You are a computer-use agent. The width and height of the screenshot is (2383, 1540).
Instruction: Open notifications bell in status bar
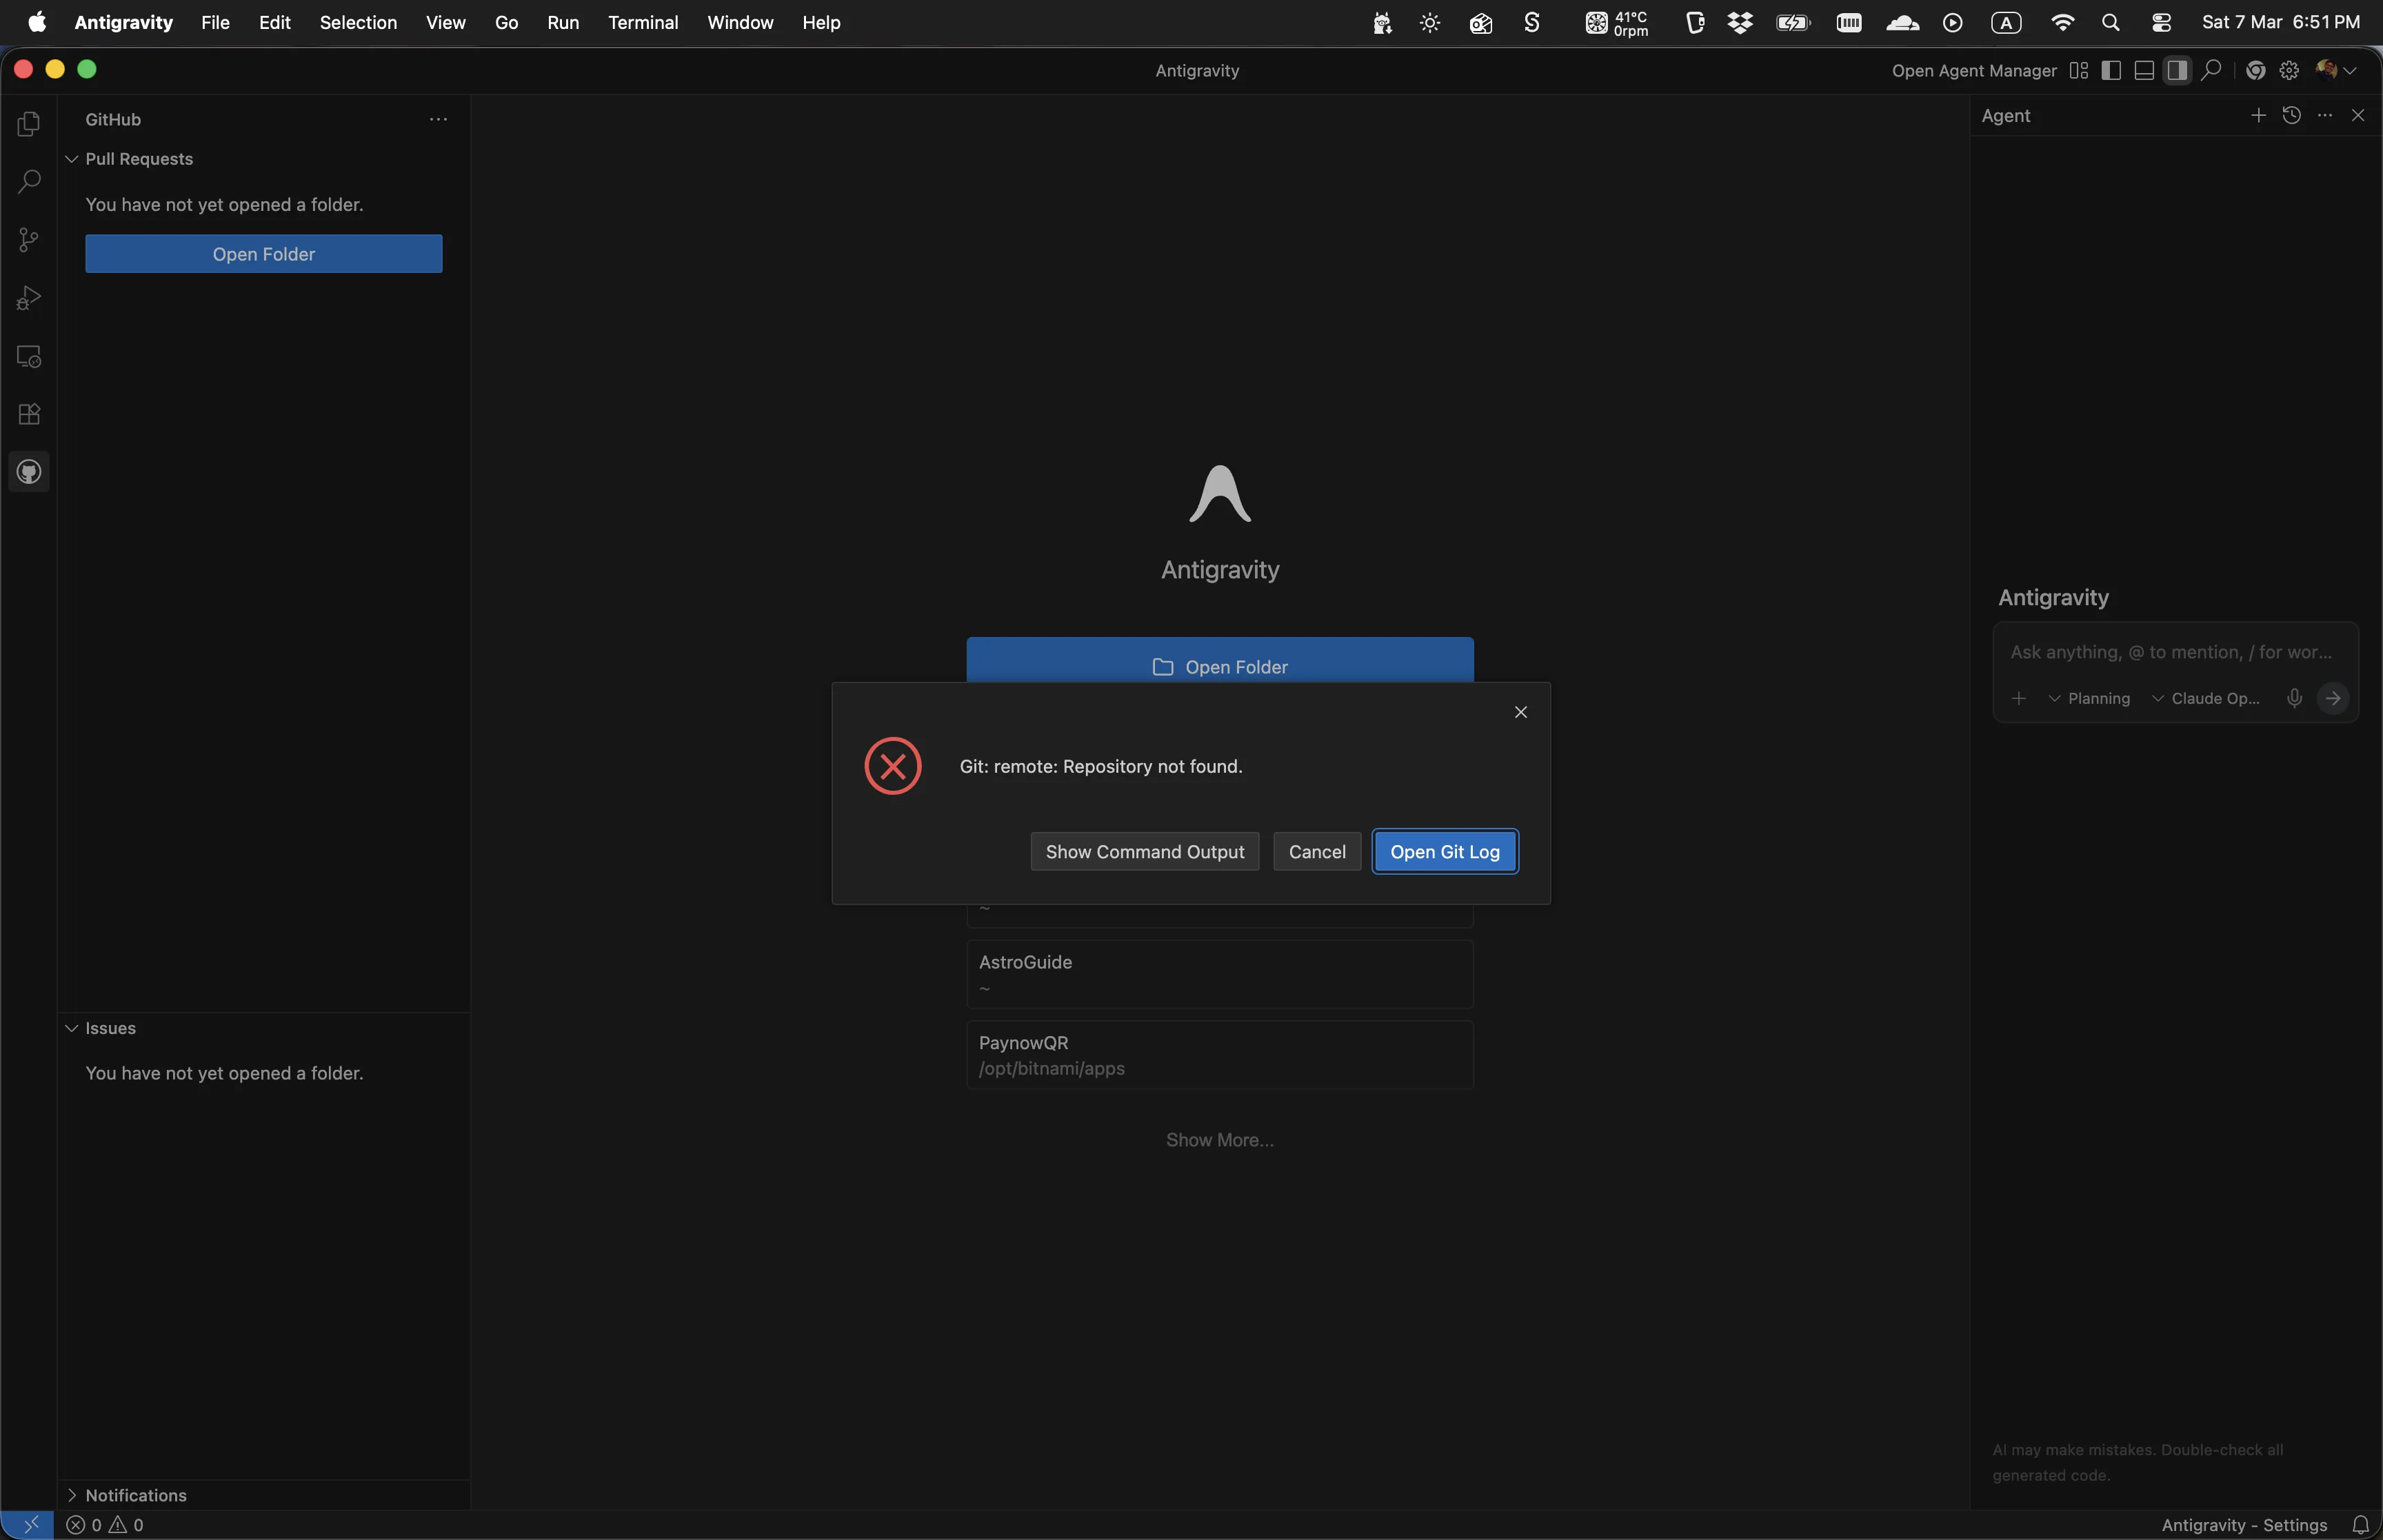pos(2361,1525)
